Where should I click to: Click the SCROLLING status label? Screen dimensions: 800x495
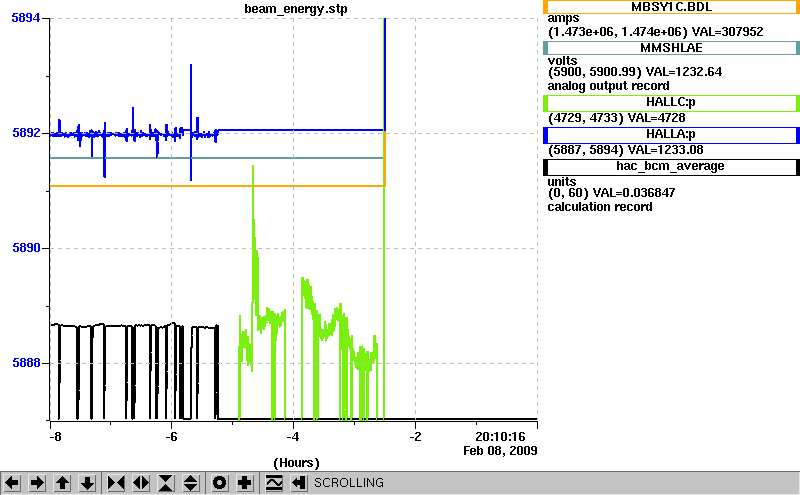(x=349, y=483)
